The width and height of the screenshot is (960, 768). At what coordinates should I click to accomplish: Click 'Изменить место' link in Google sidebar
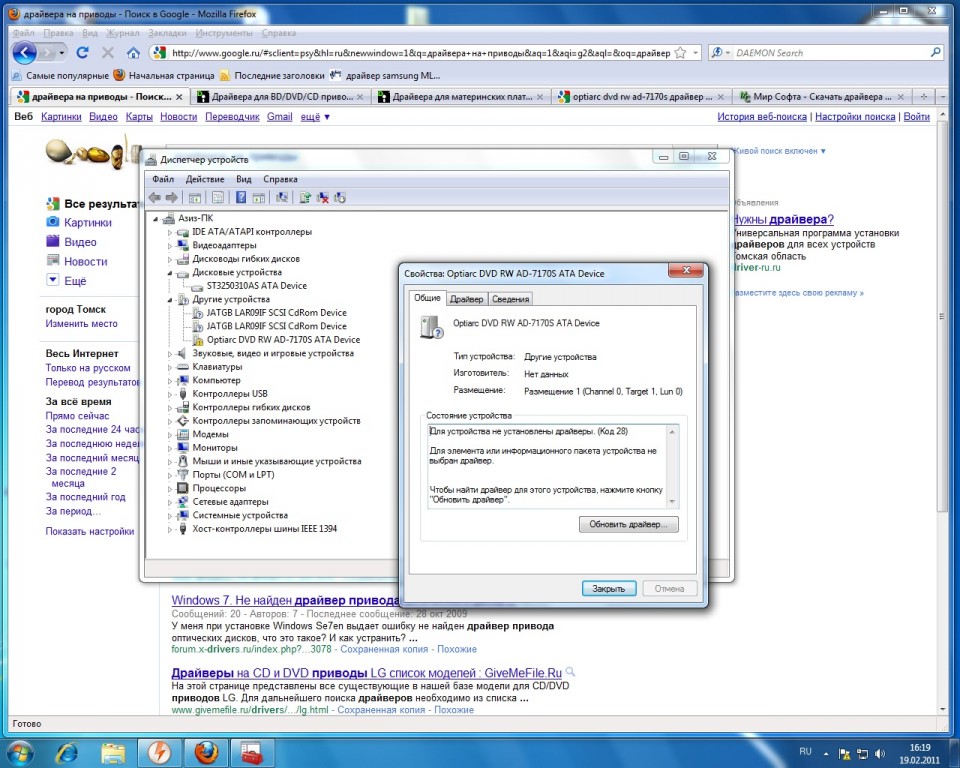(x=81, y=323)
